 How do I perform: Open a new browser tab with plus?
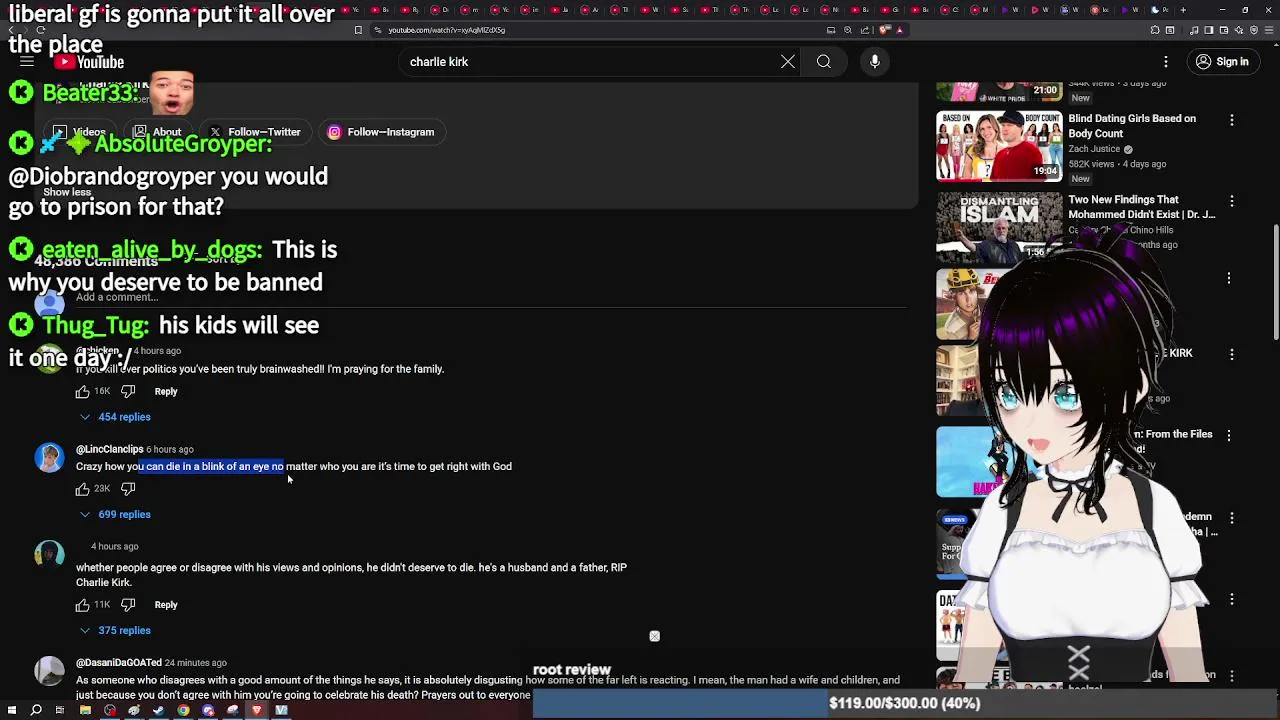coord(1183,10)
